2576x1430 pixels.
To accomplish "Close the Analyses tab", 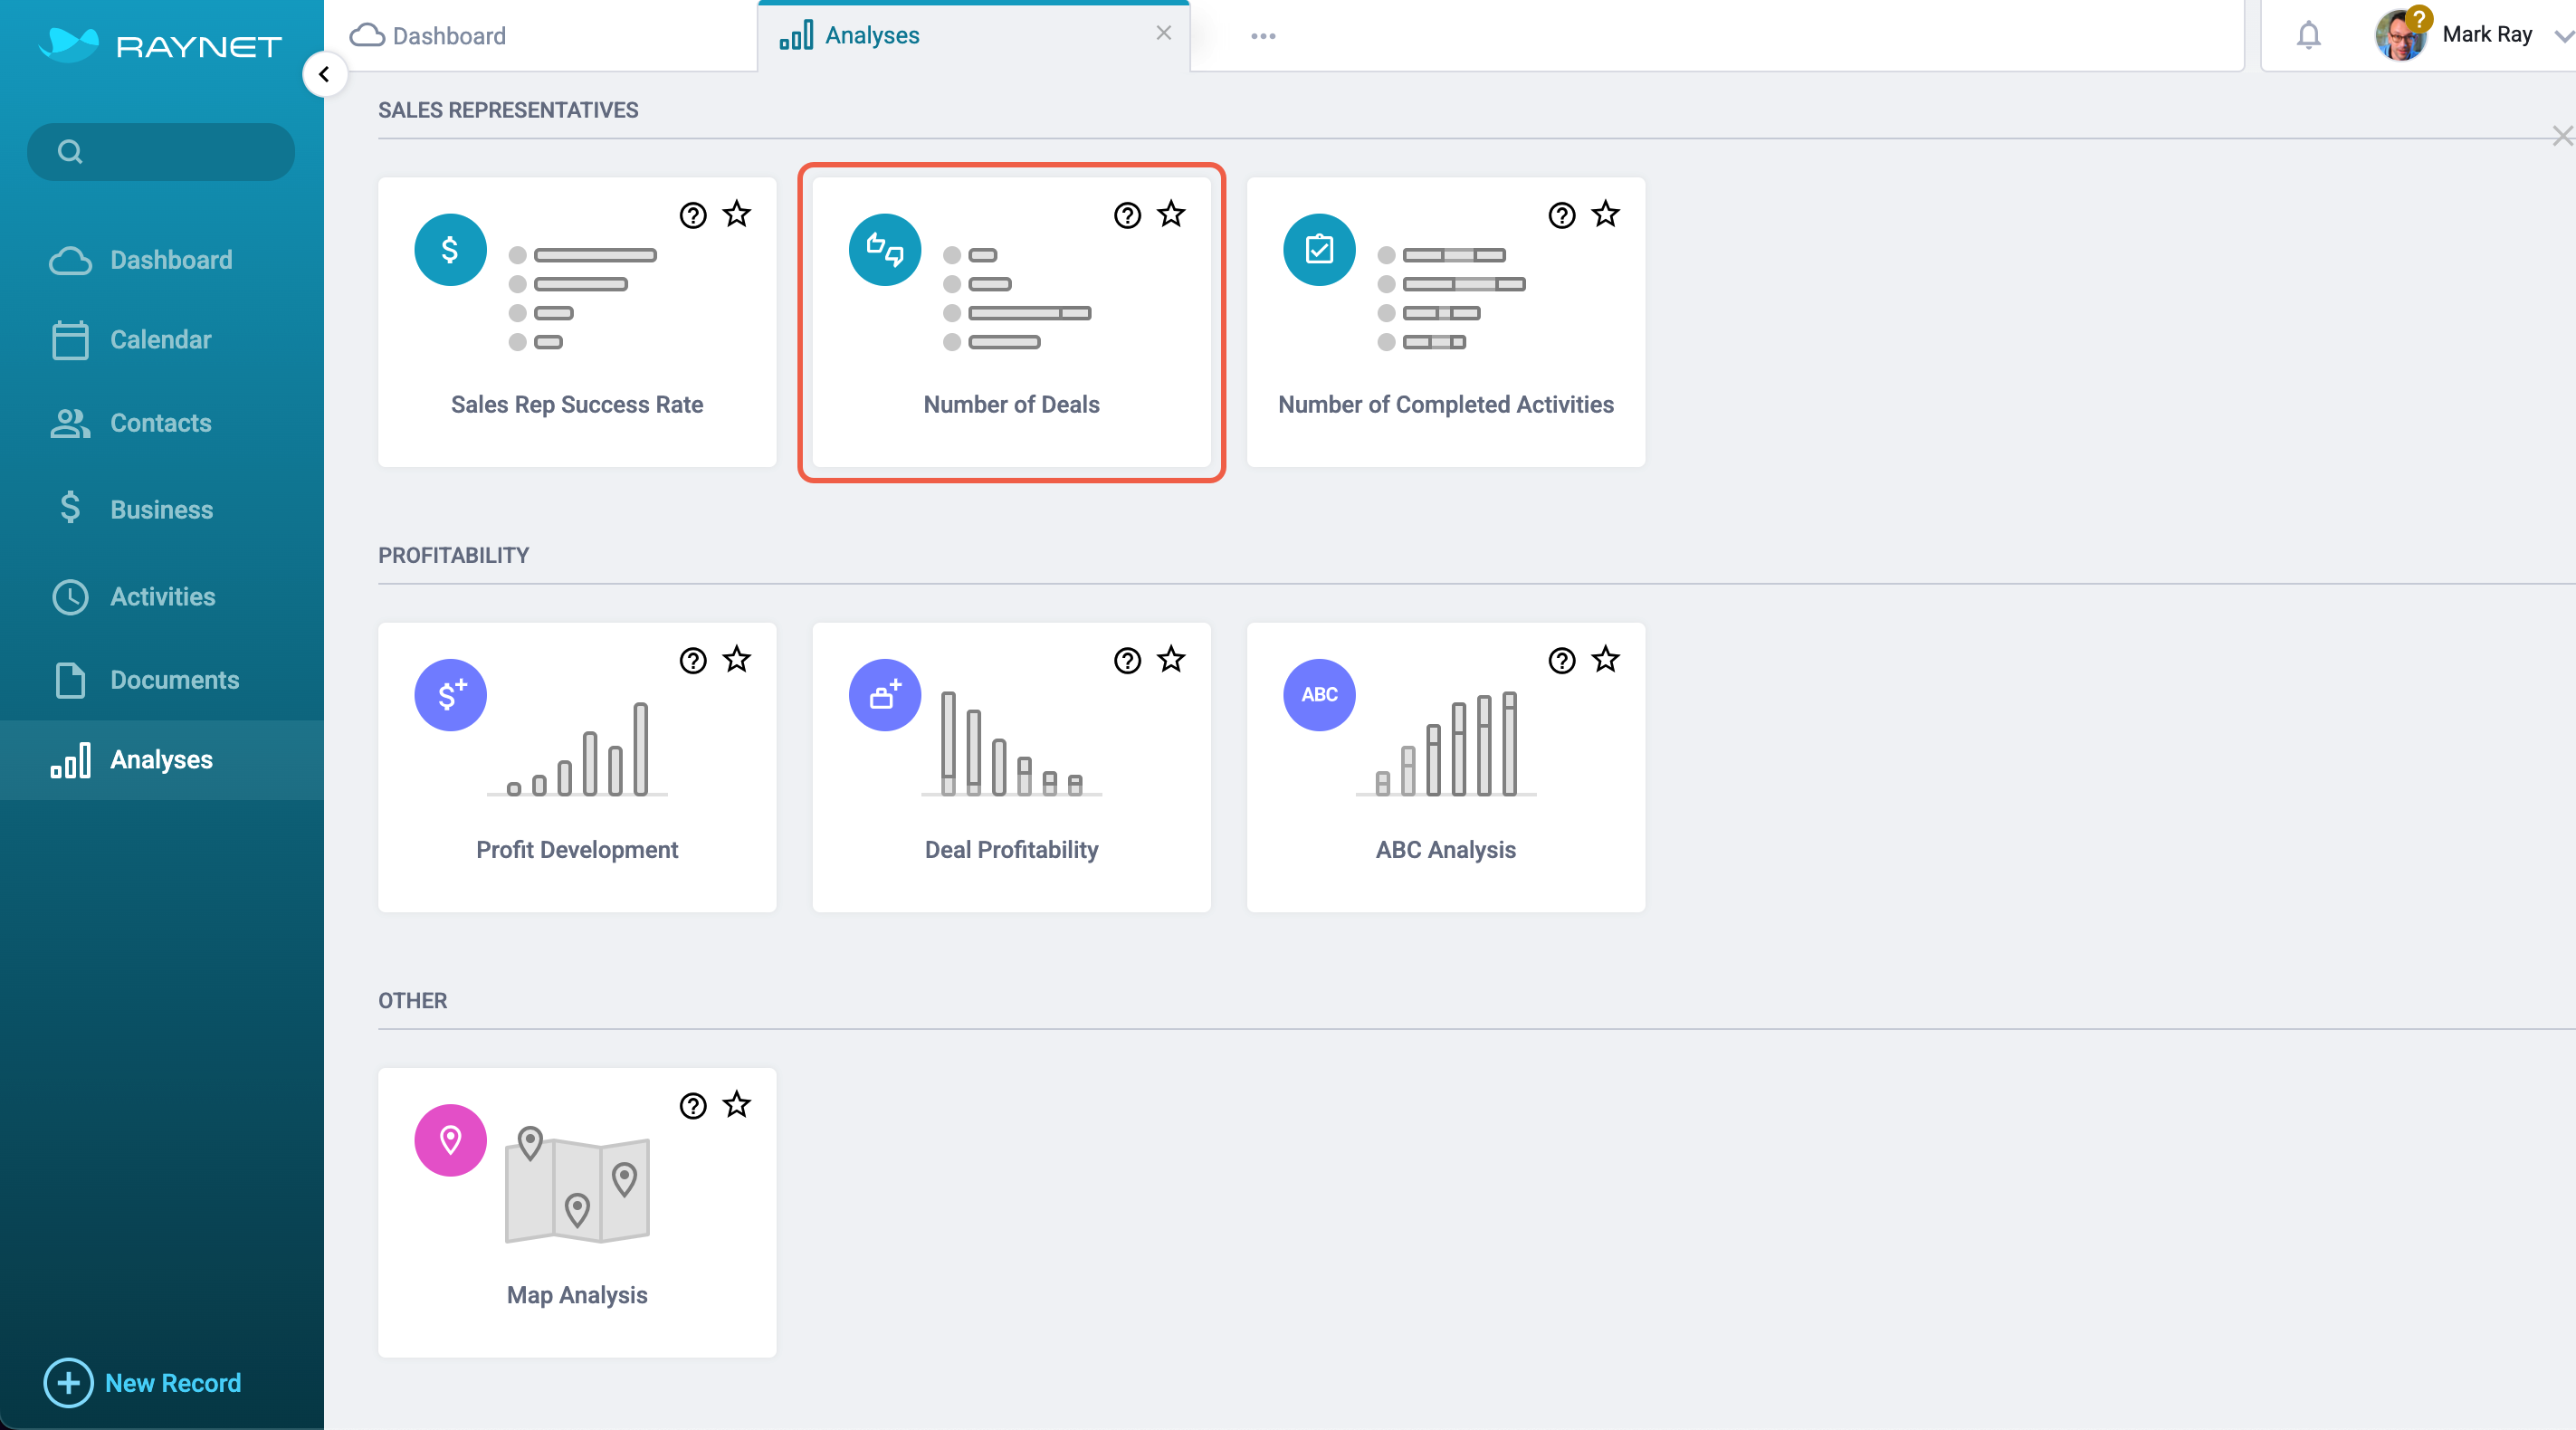I will [1164, 33].
